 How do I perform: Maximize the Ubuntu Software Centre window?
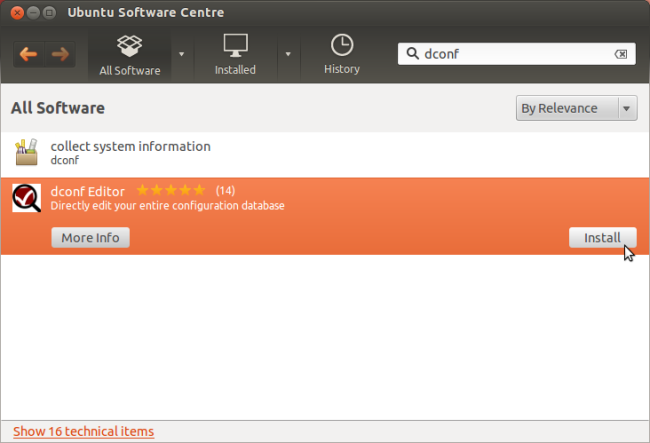coord(49,13)
